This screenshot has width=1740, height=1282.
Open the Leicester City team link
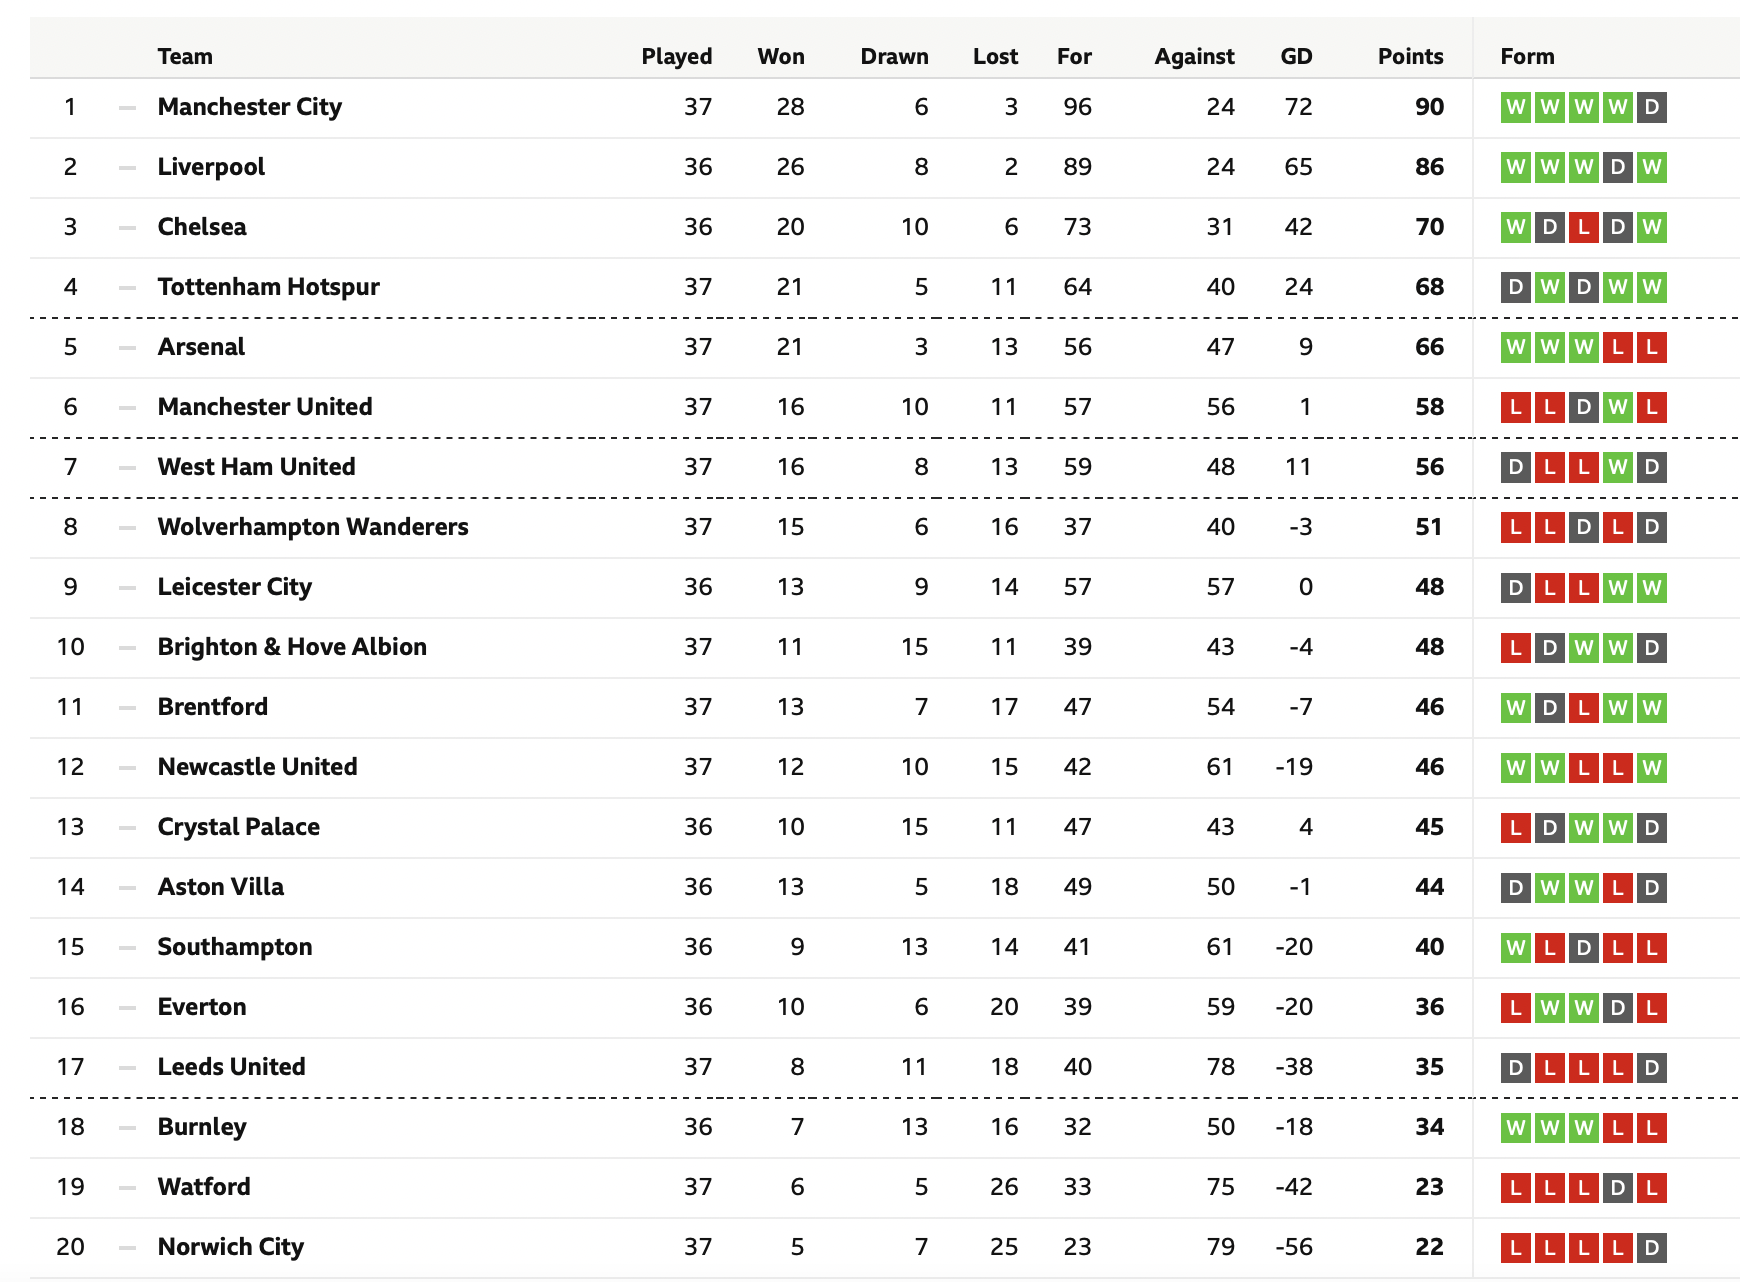235,587
